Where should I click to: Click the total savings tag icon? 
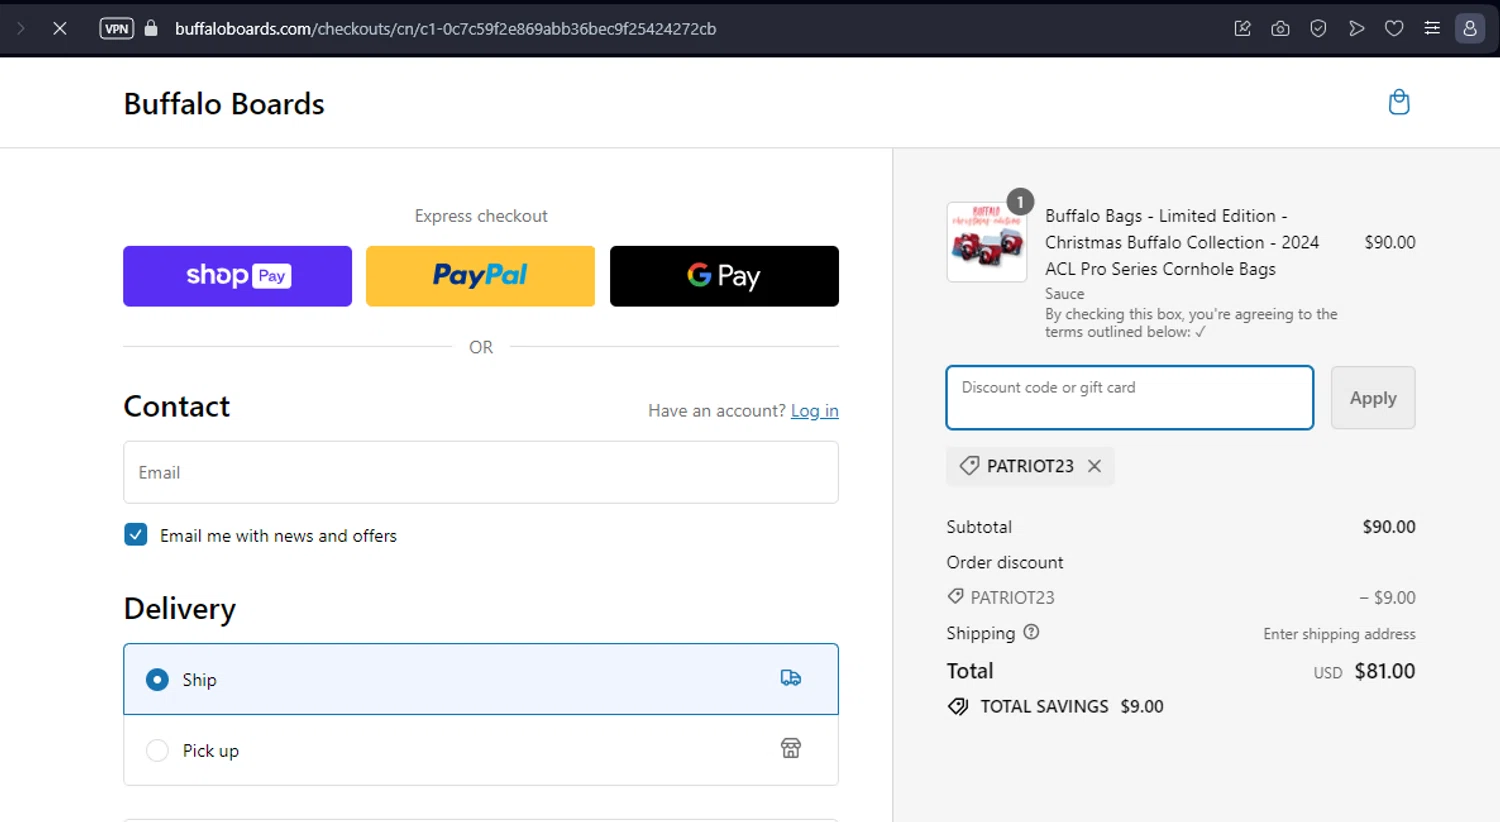958,706
